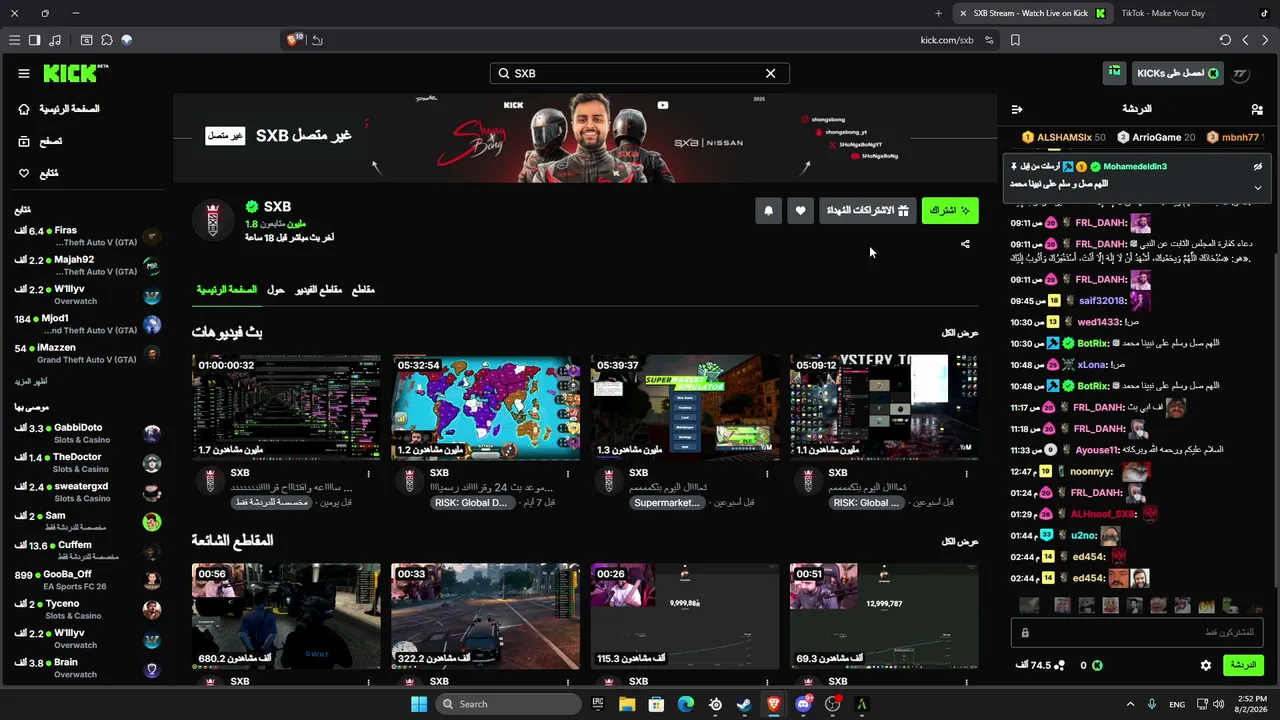
Task: Open iMazzen channel in the sidebar
Action: (x=88, y=354)
